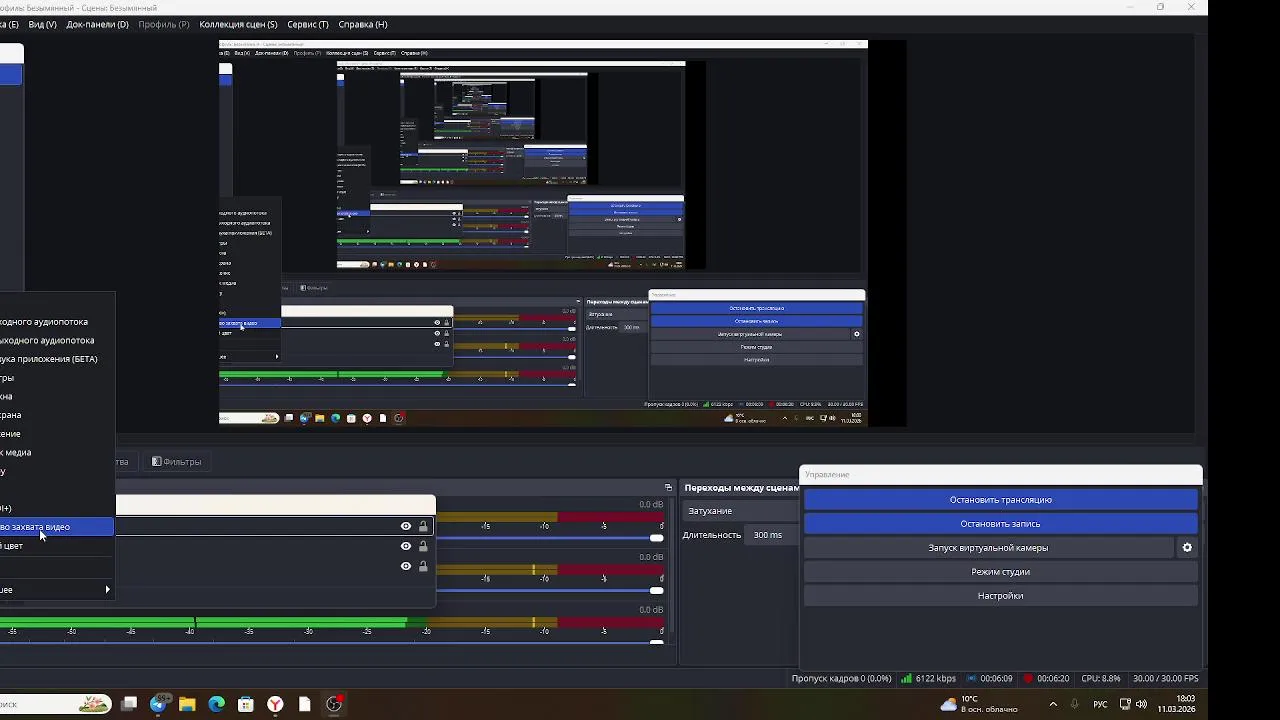This screenshot has height=720, width=1280.
Task: Open the Справка (H) menu
Action: pos(363,24)
